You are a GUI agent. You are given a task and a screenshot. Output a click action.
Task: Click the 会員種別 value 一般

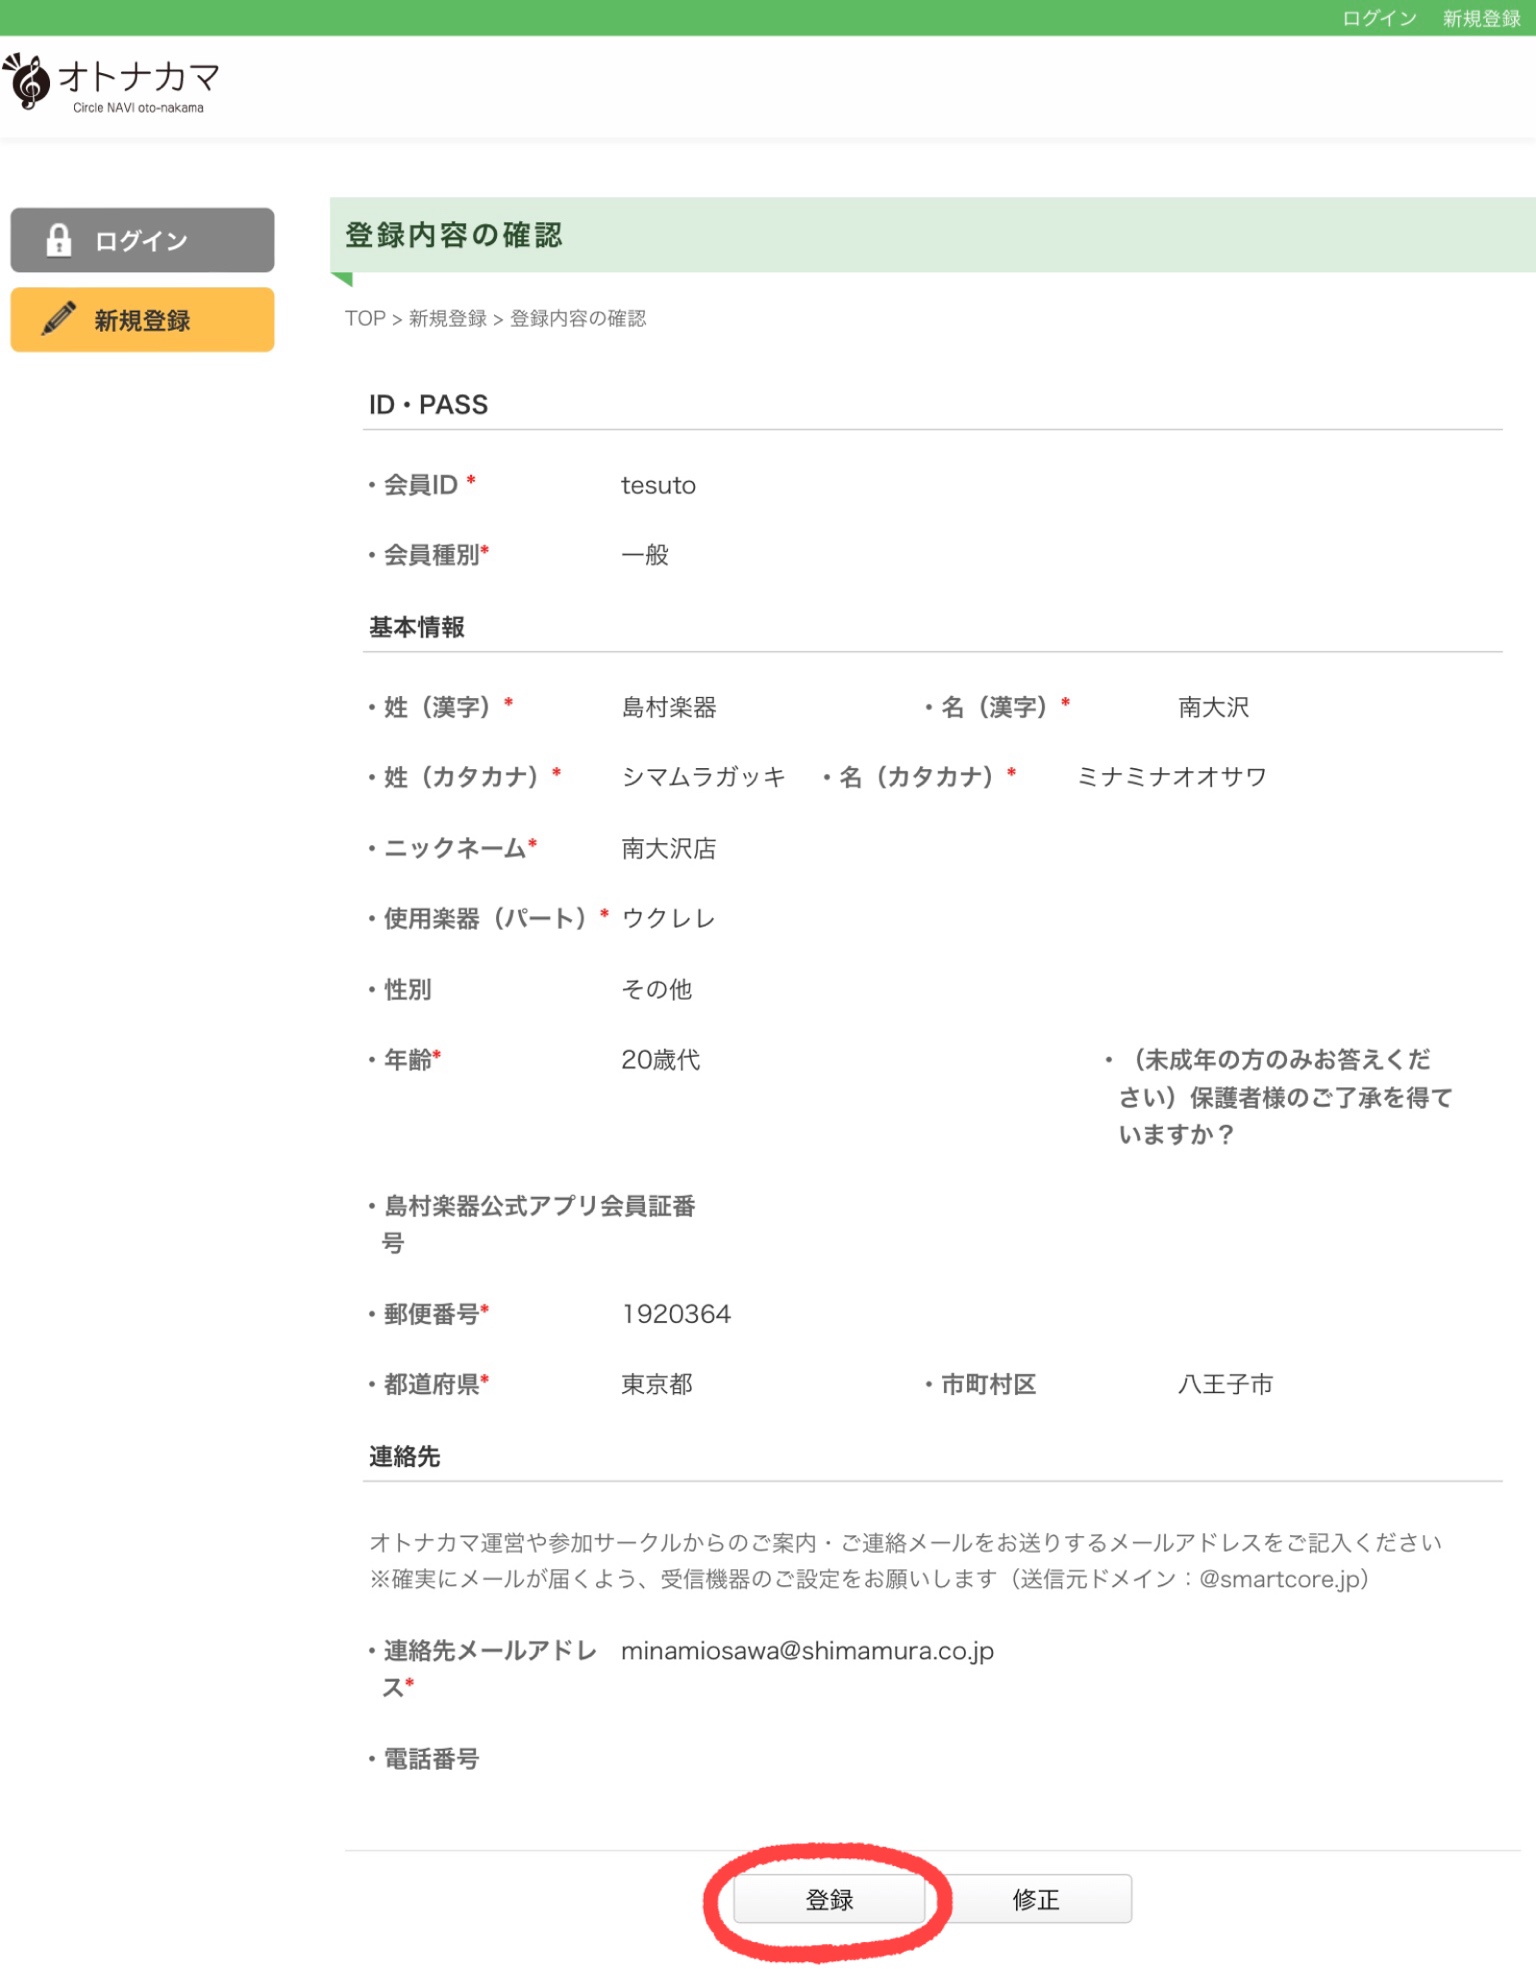[x=645, y=555]
